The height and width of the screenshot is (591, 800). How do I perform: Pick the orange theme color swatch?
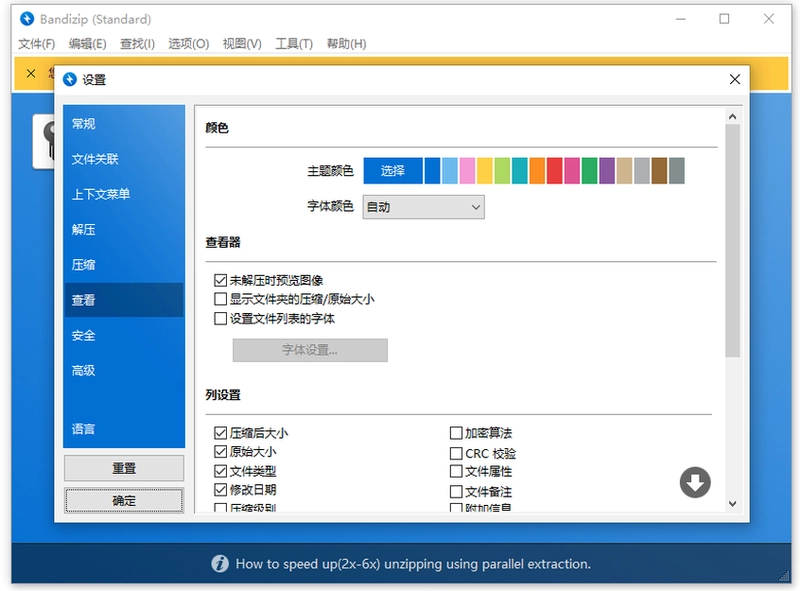click(x=537, y=170)
